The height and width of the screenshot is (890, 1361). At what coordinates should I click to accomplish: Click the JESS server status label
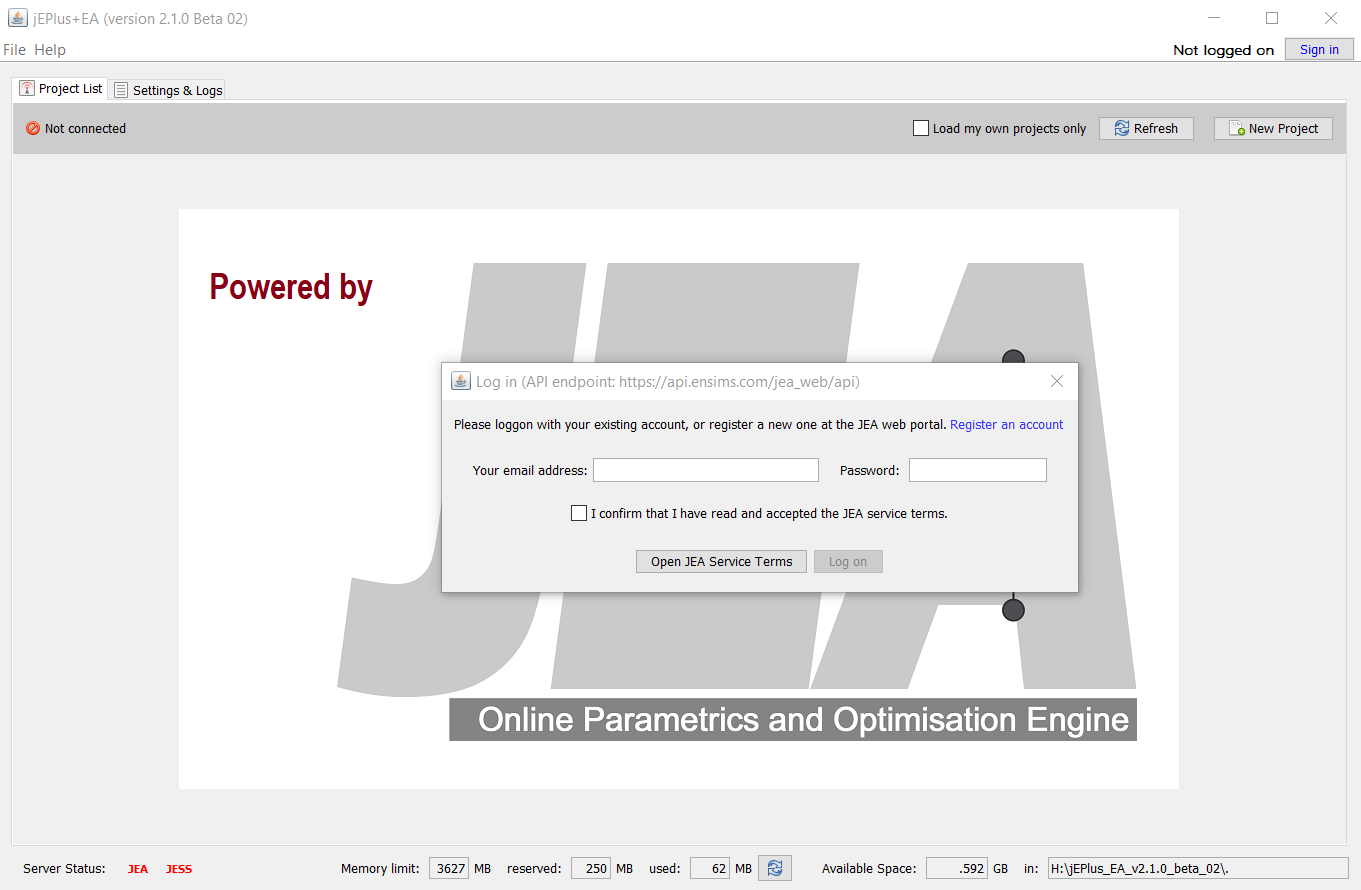coord(179,869)
